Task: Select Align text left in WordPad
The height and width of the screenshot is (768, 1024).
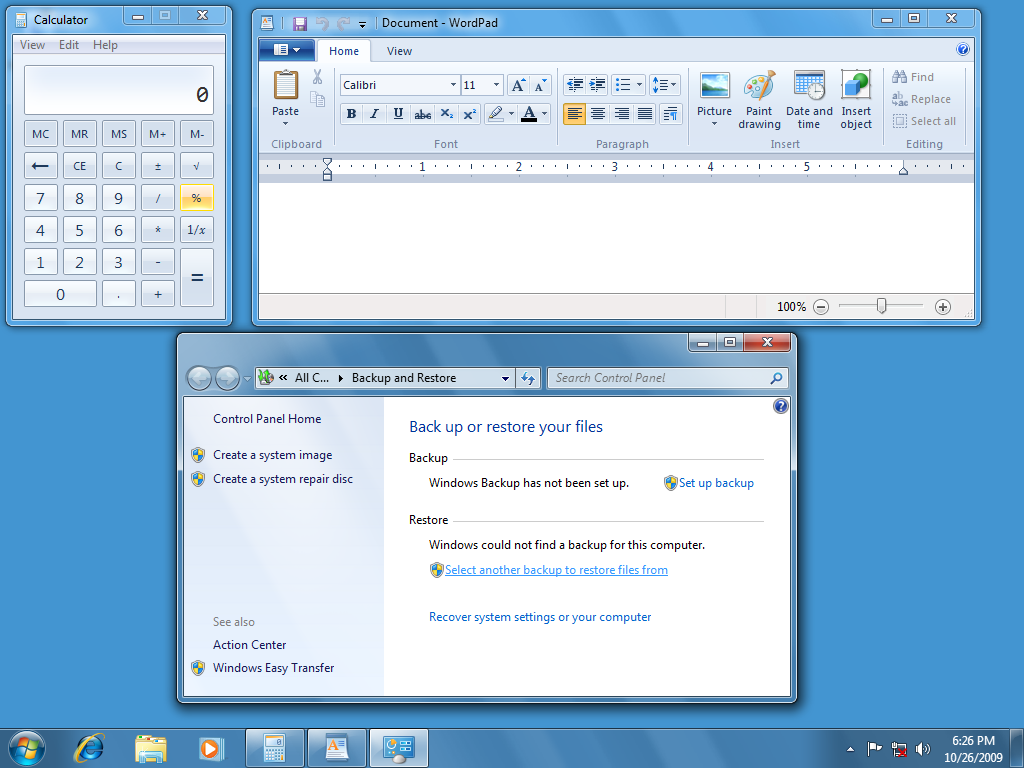Action: pyautogui.click(x=574, y=114)
